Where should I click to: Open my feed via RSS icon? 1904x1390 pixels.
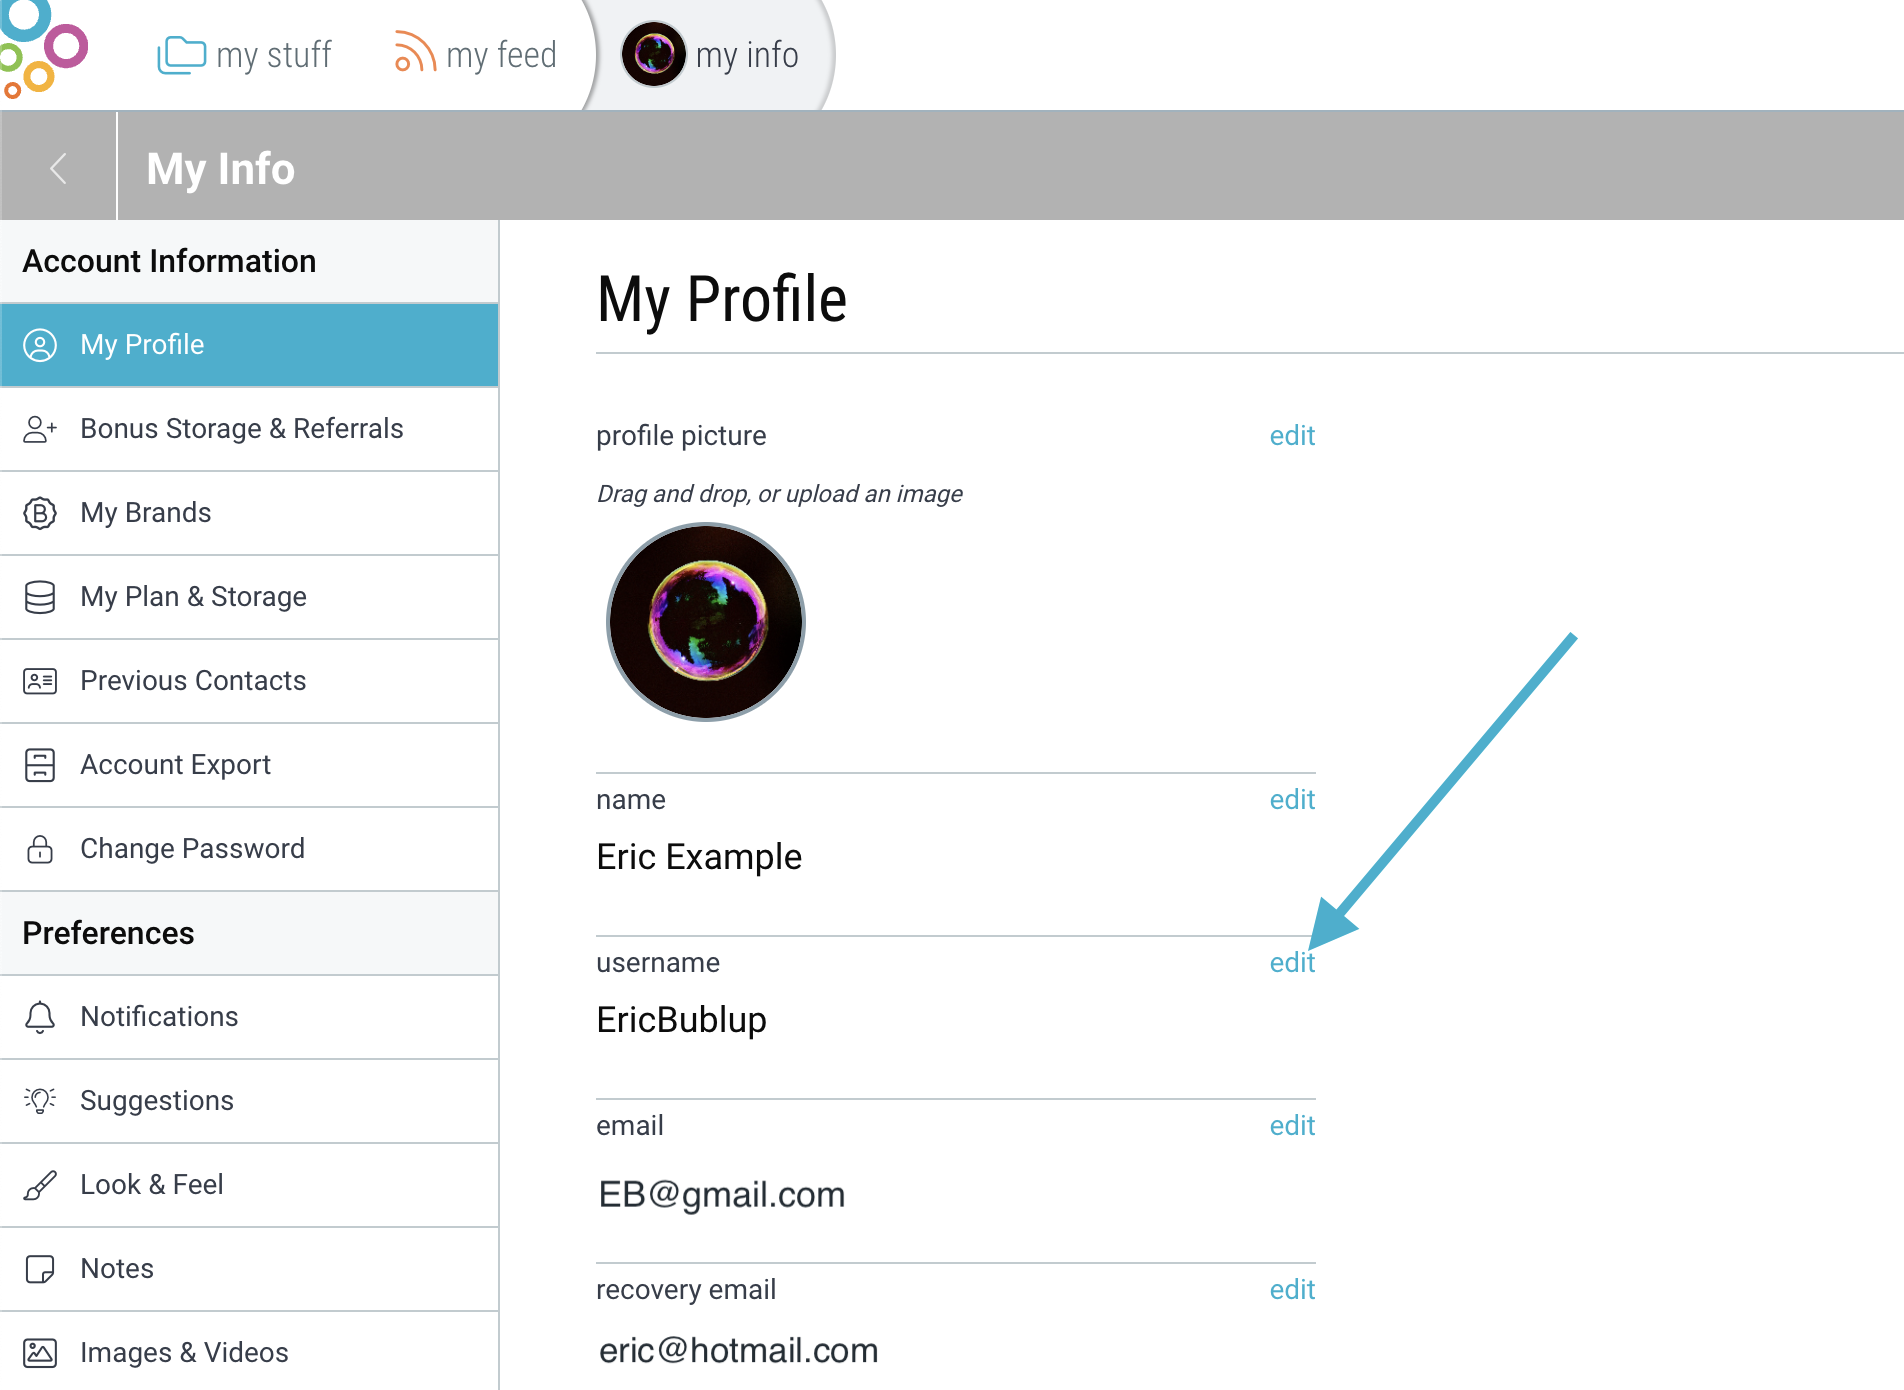pos(415,52)
